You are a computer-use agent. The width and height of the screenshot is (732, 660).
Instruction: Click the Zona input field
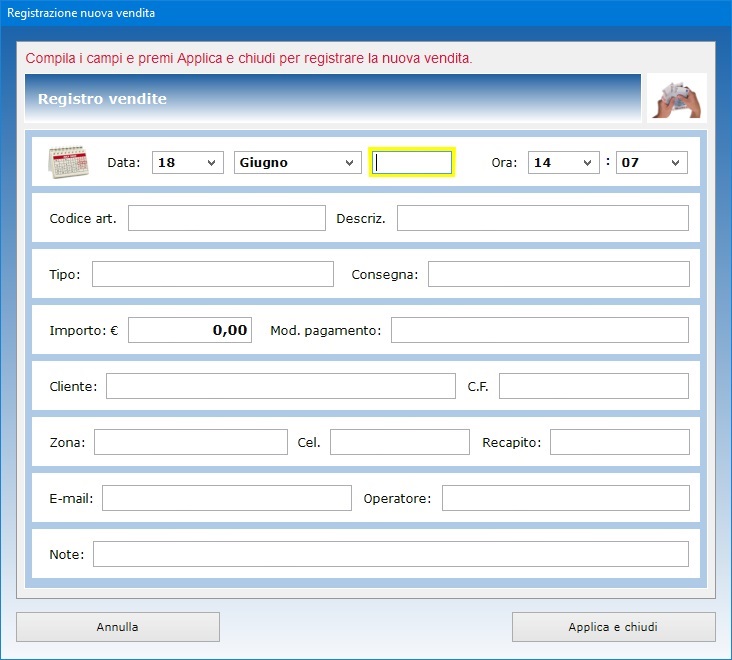click(x=191, y=442)
